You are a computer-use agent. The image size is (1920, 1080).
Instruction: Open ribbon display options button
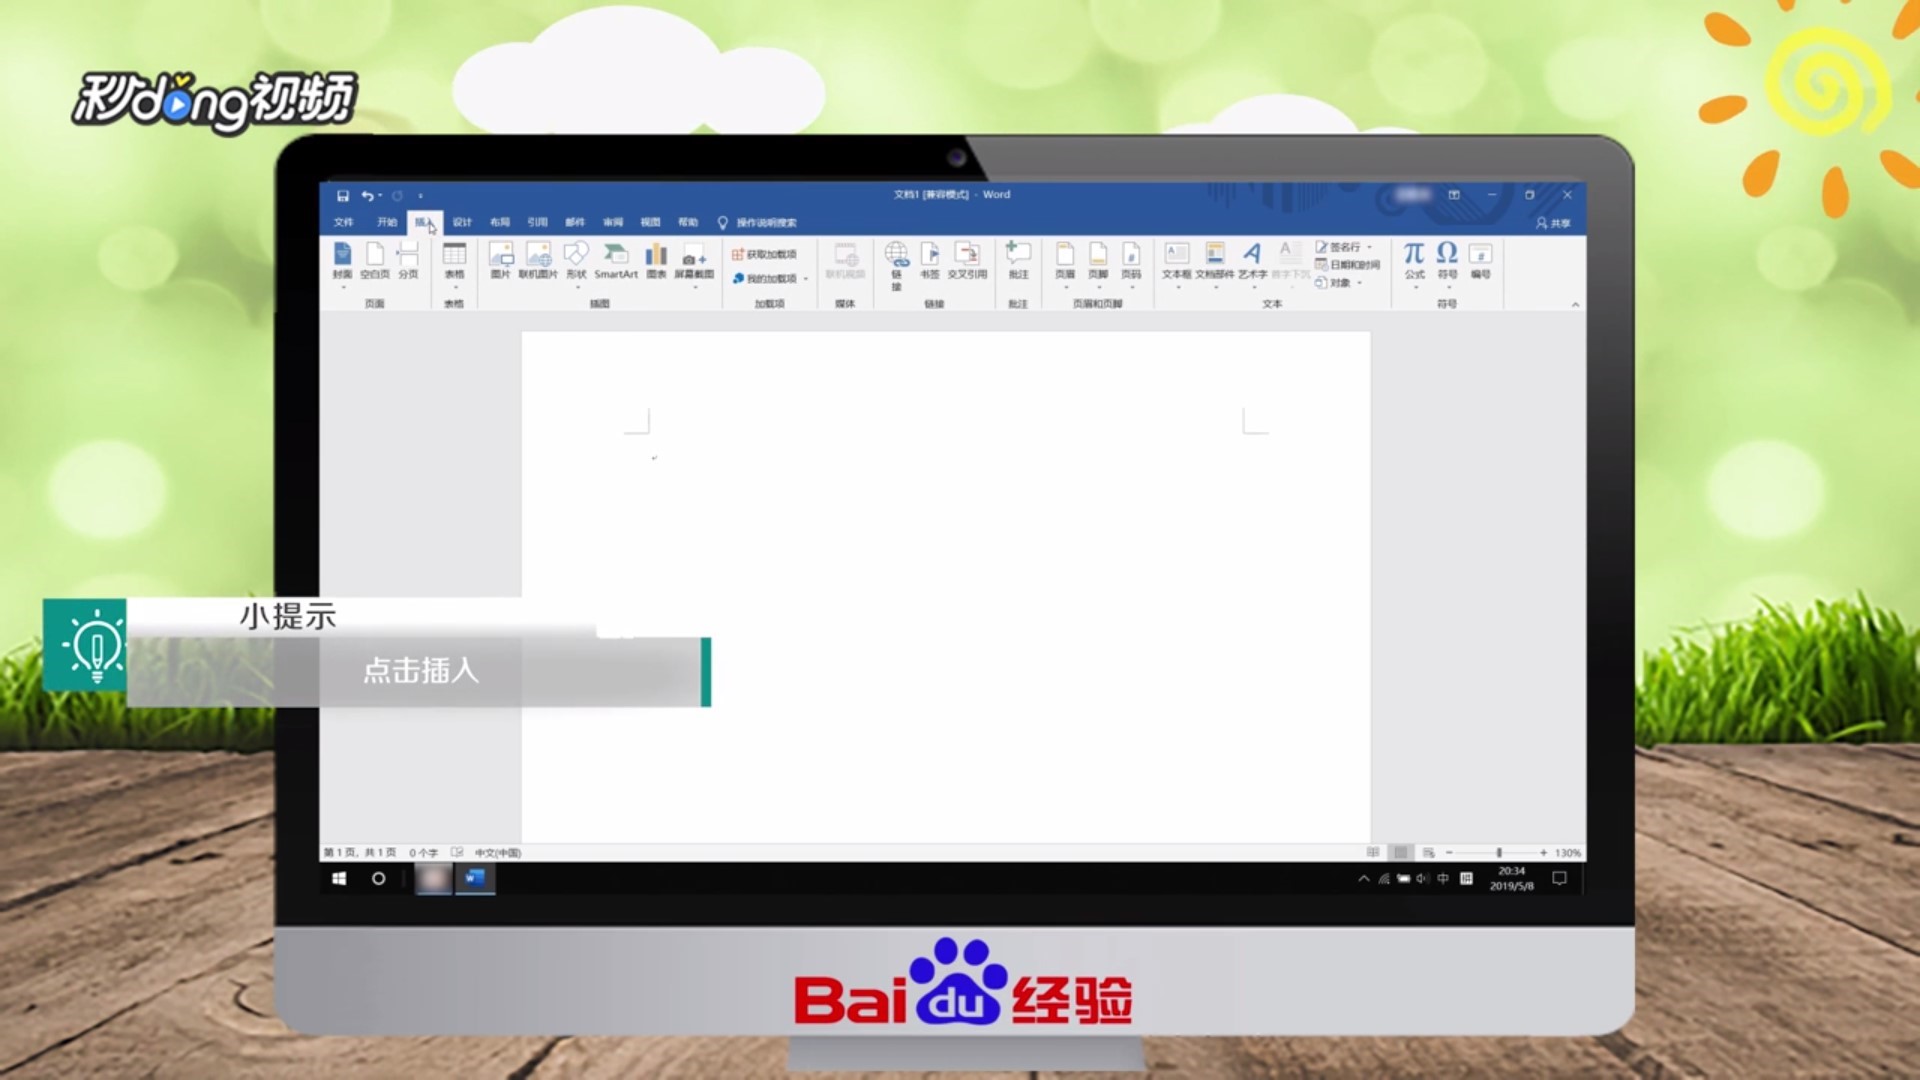1454,195
